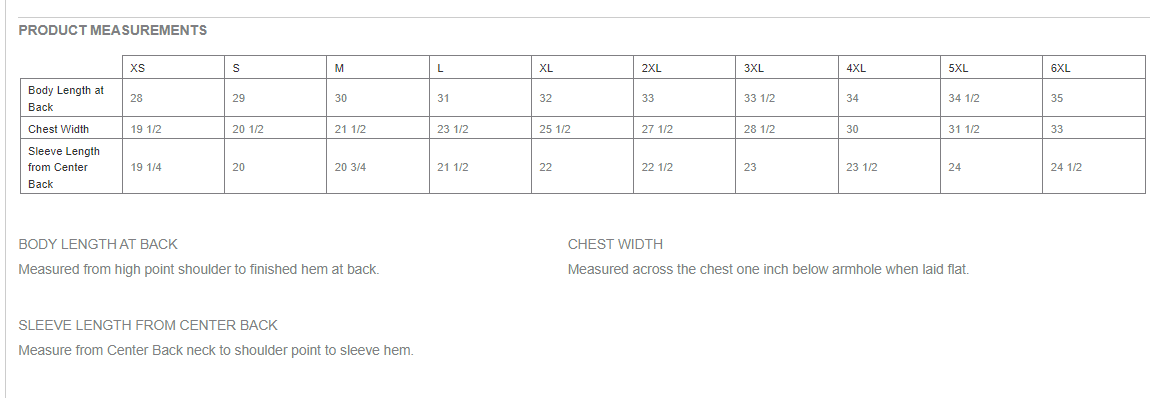Screen dimensions: 1150x398
Task: Click the text about measuring one inch below armhole
Action: click(768, 270)
